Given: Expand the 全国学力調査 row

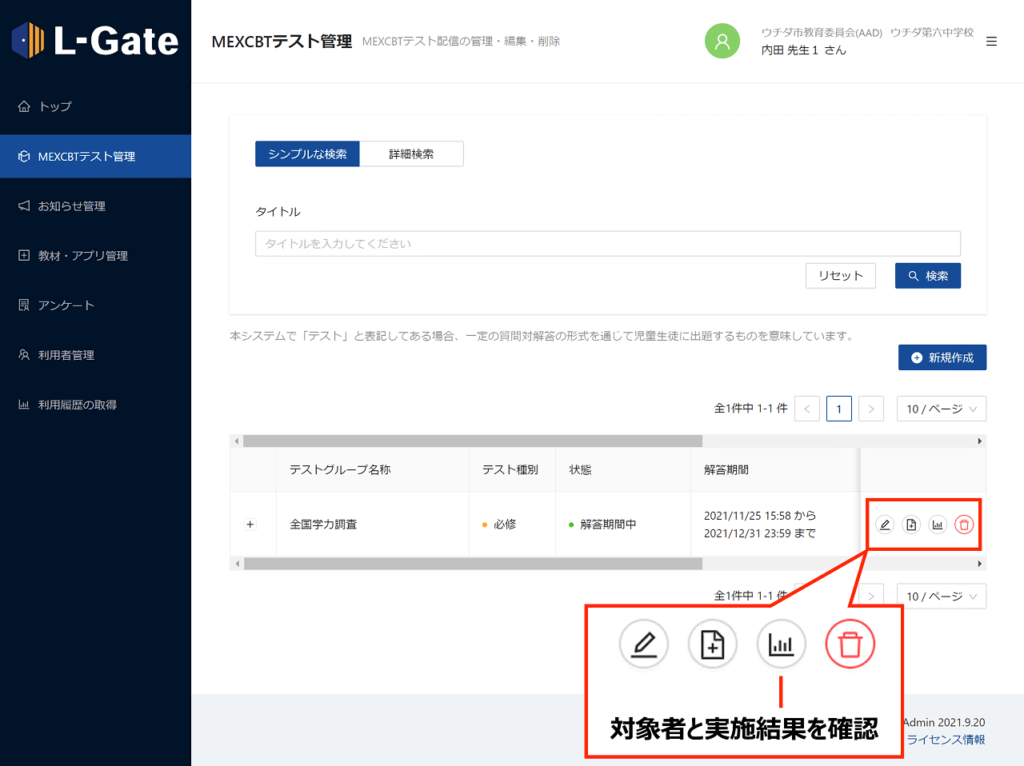Looking at the screenshot, I should tap(250, 524).
